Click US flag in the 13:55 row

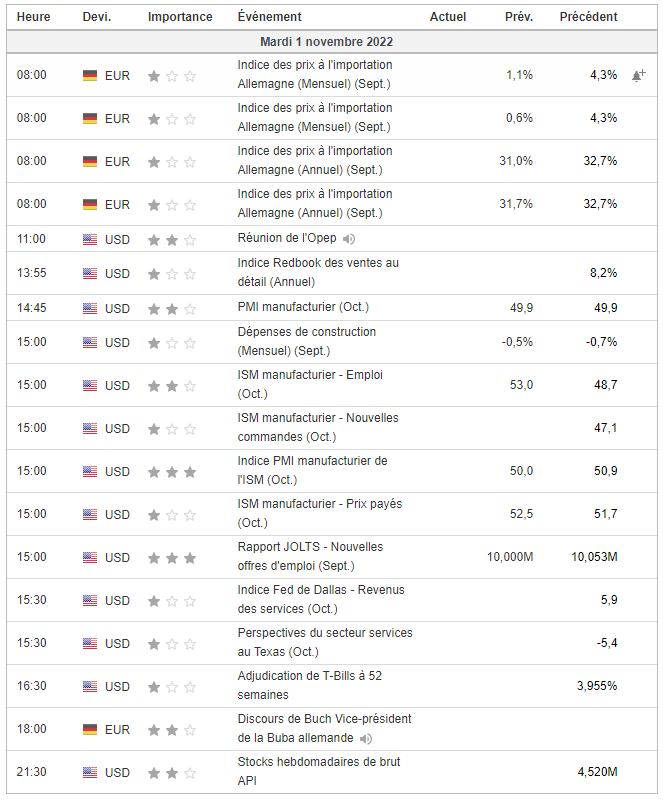pos(90,273)
